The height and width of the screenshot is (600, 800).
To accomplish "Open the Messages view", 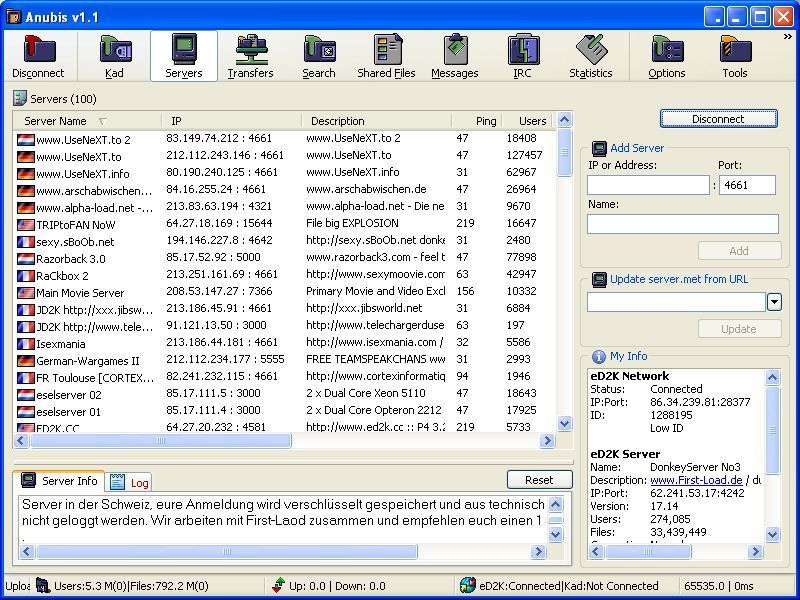I will 454,56.
